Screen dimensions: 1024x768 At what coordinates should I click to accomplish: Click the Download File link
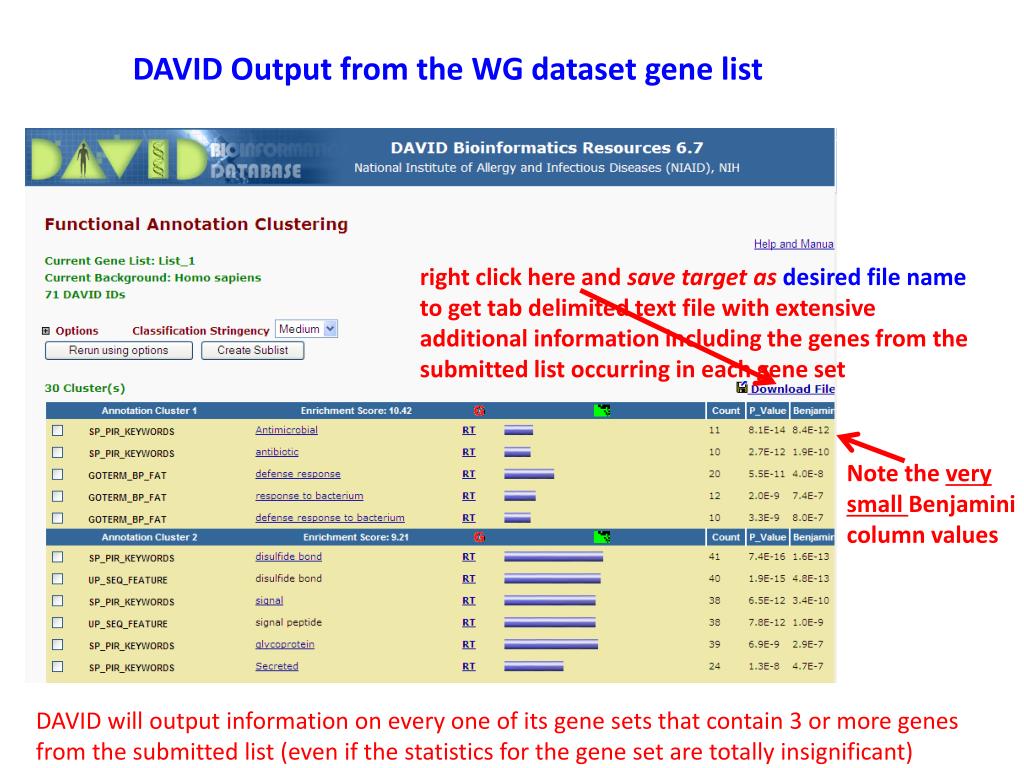(792, 389)
